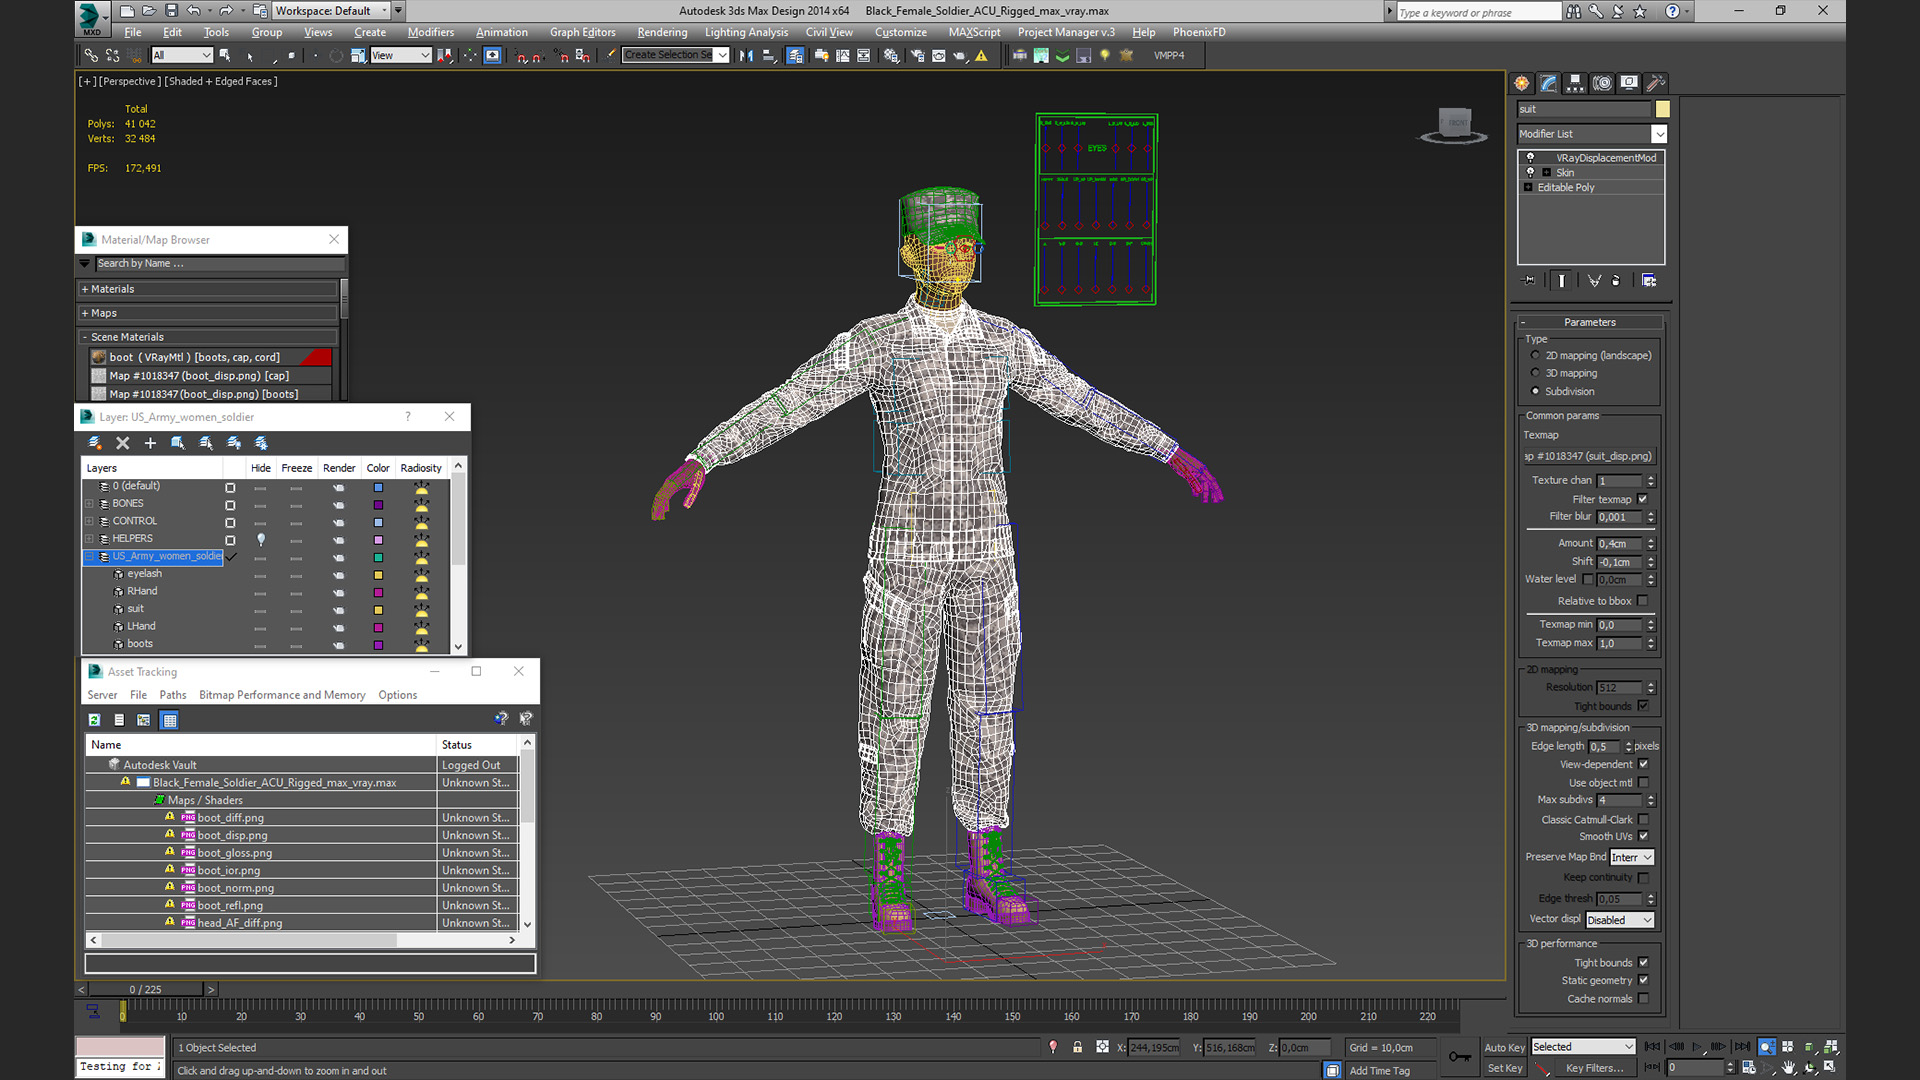Click Create New Layer plus icon
Viewport: 1920px width, 1080px height.
150,443
